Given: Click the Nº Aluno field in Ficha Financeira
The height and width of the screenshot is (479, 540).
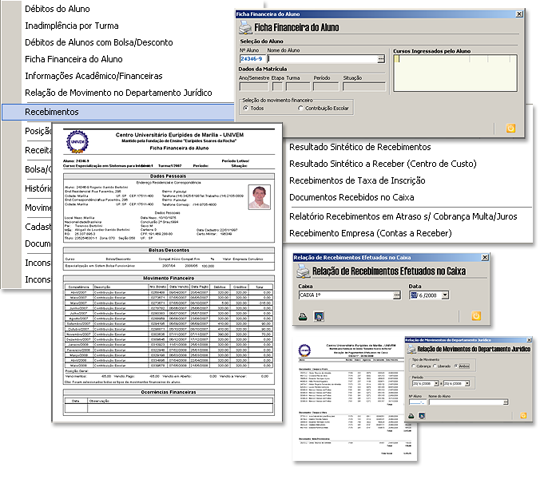Looking at the screenshot, I should (x=252, y=59).
